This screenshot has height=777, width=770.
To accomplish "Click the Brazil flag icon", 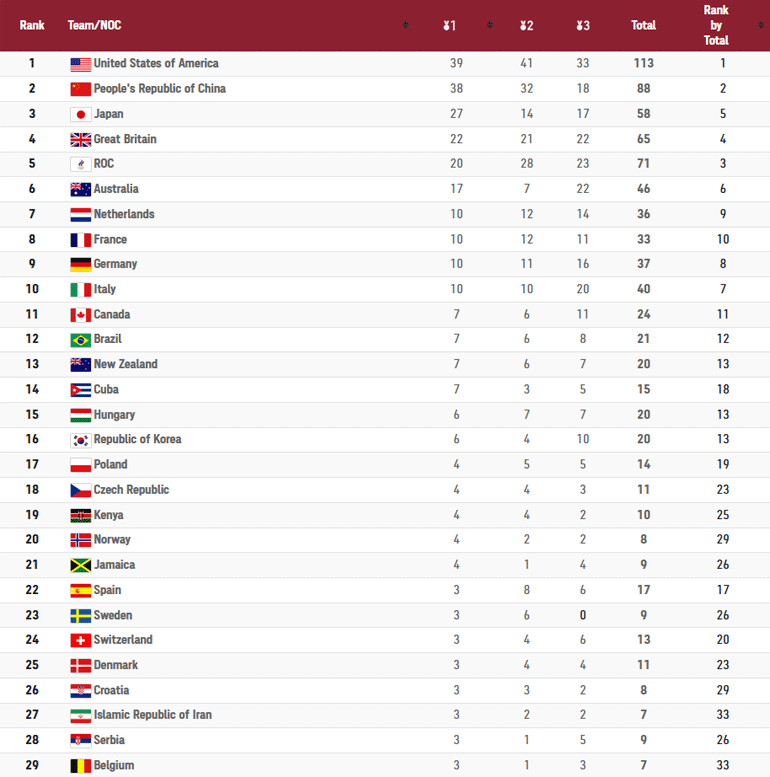I will click(81, 340).
